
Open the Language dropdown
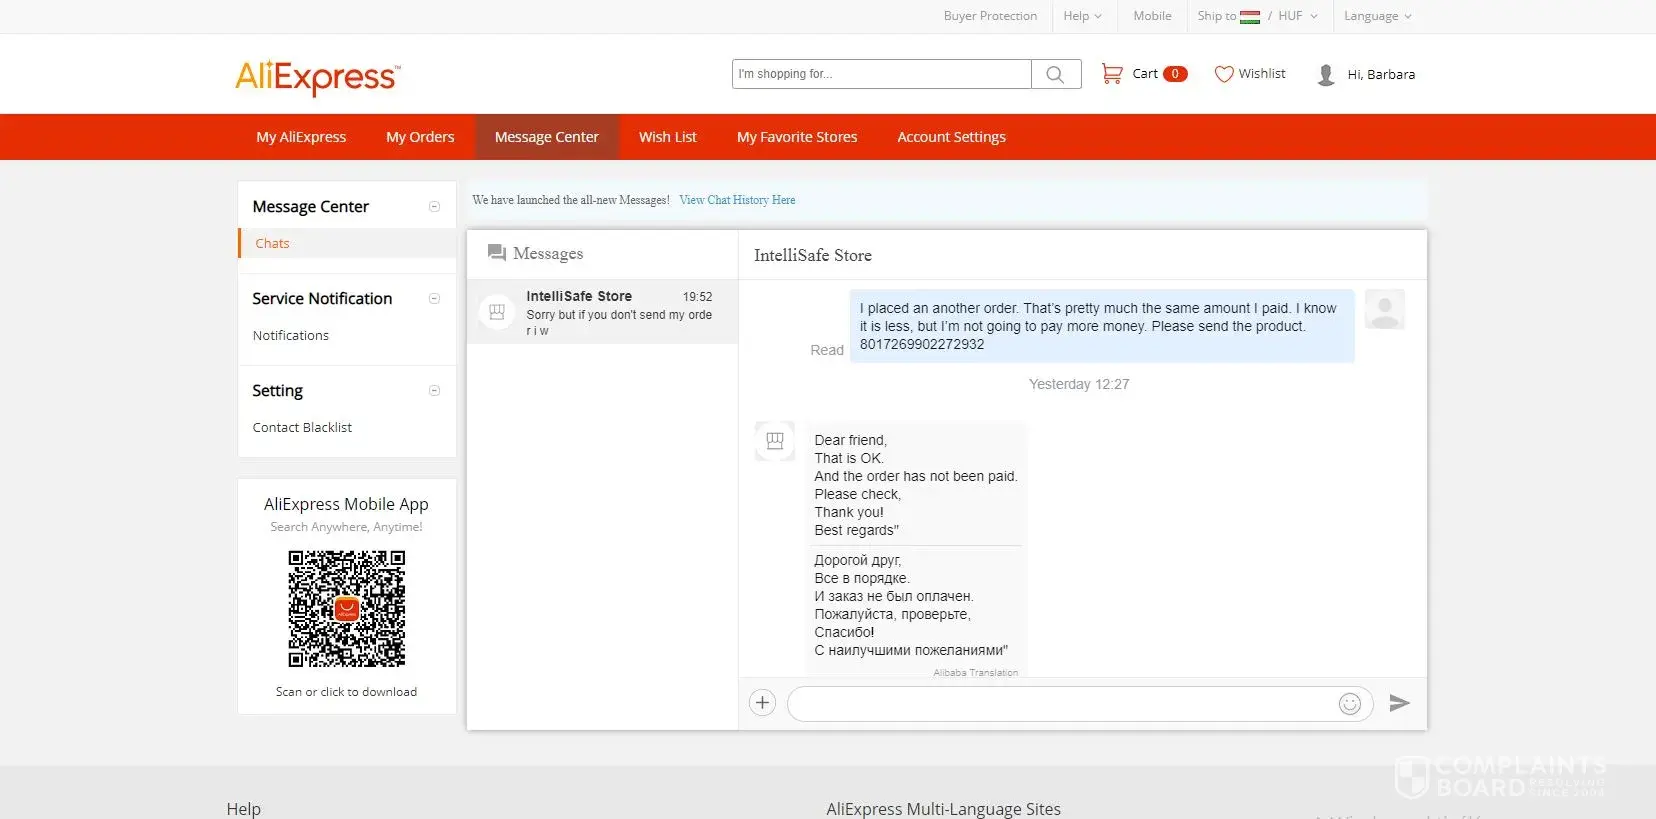1377,16
